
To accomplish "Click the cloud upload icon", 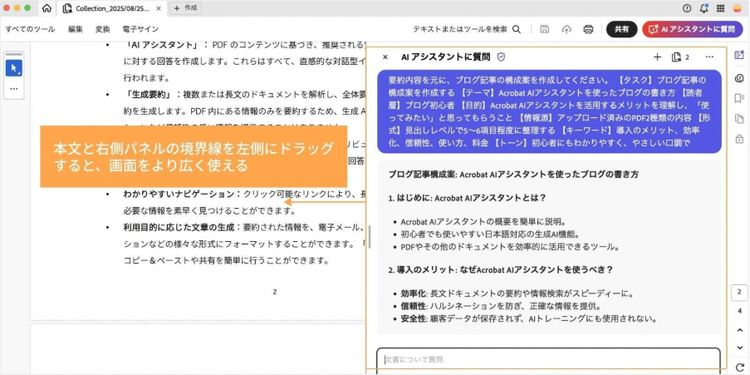I will 566,29.
